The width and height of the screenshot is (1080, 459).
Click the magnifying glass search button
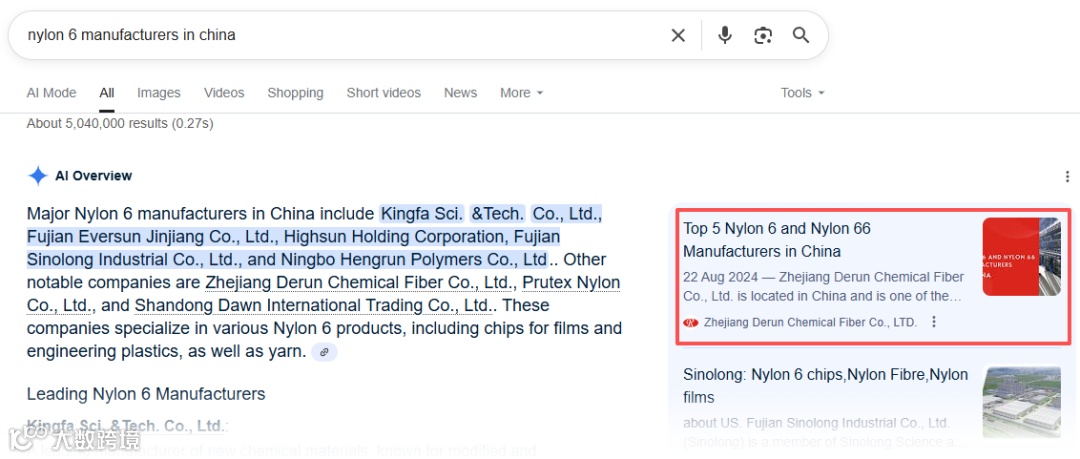(x=801, y=36)
